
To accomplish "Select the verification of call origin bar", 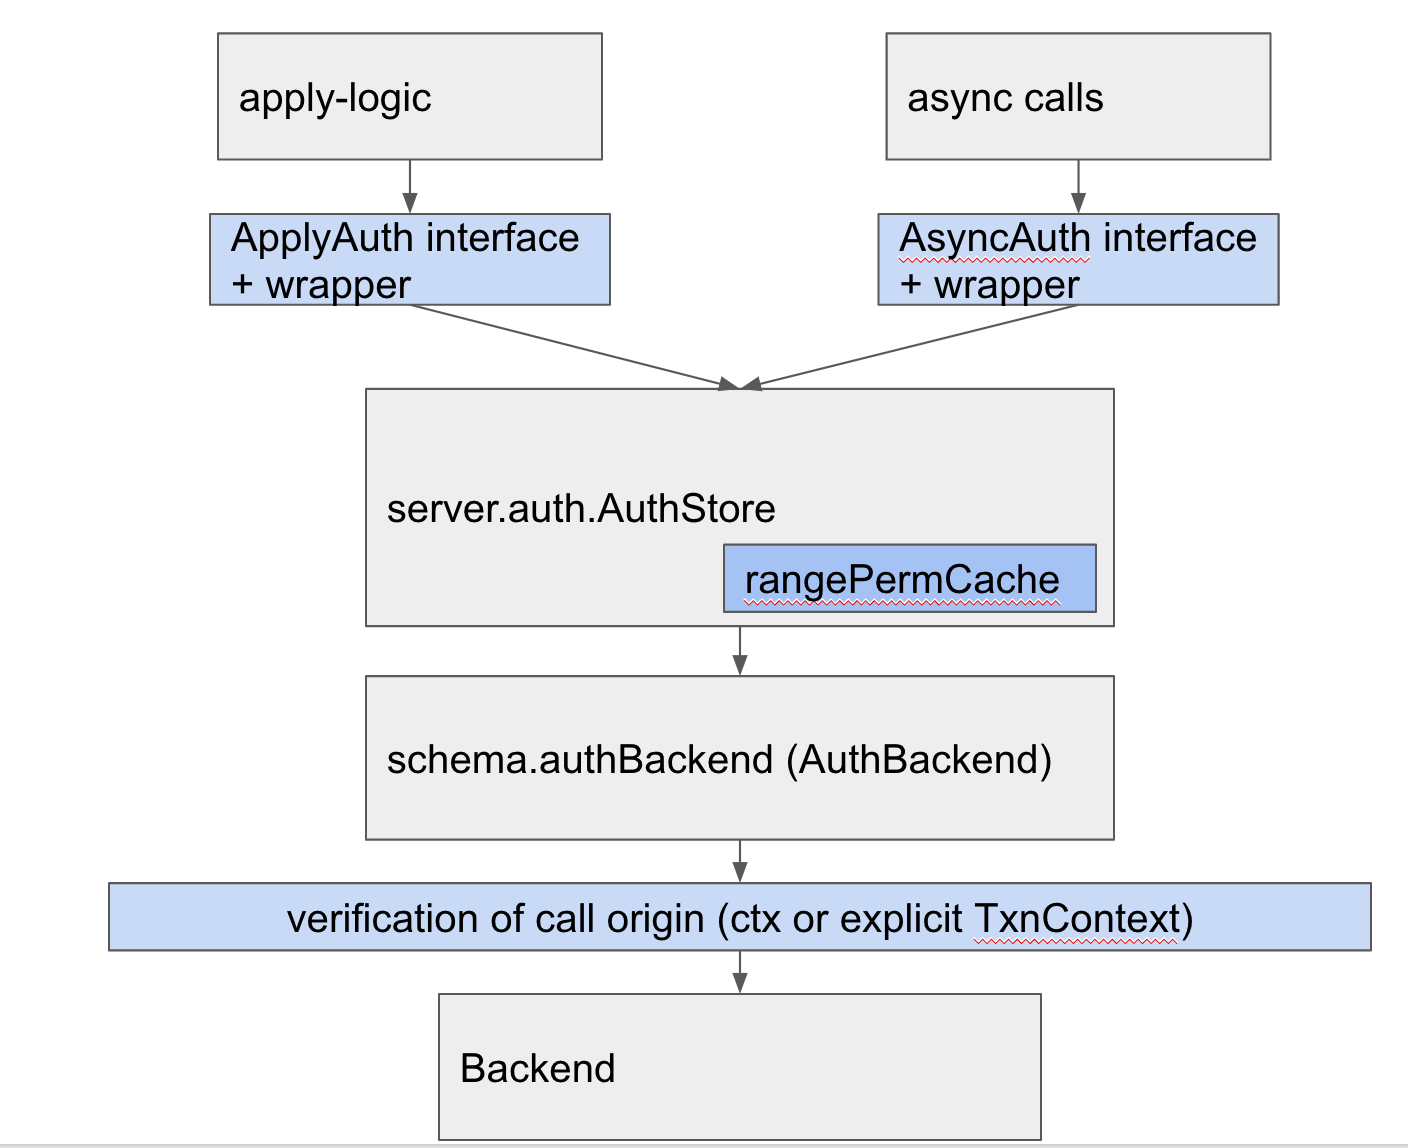I will [740, 917].
